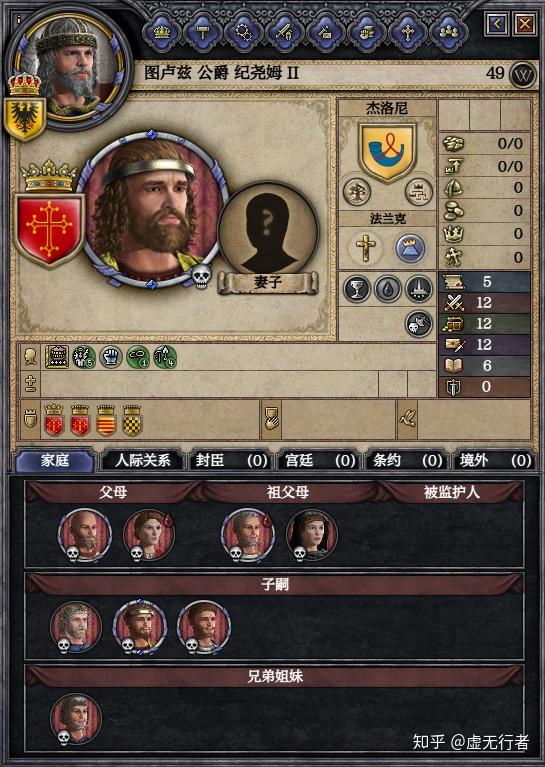Open the hammer laws menu icon
The height and width of the screenshot is (767, 545).
203,32
